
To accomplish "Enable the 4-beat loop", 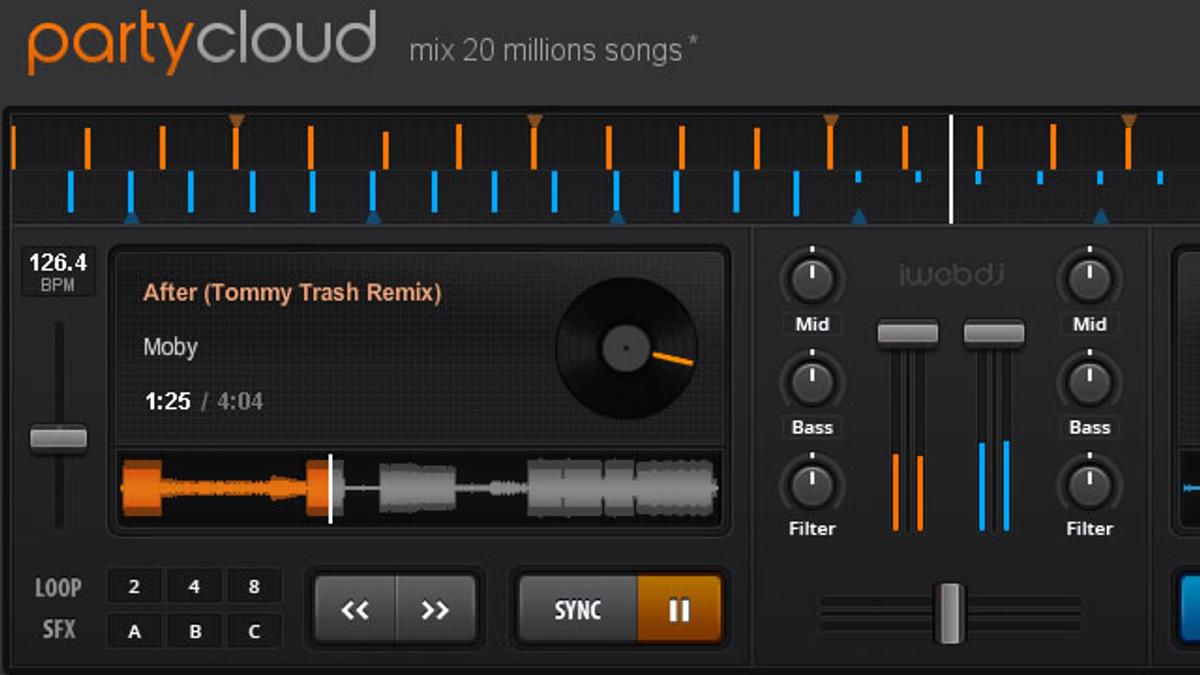I will [x=194, y=587].
